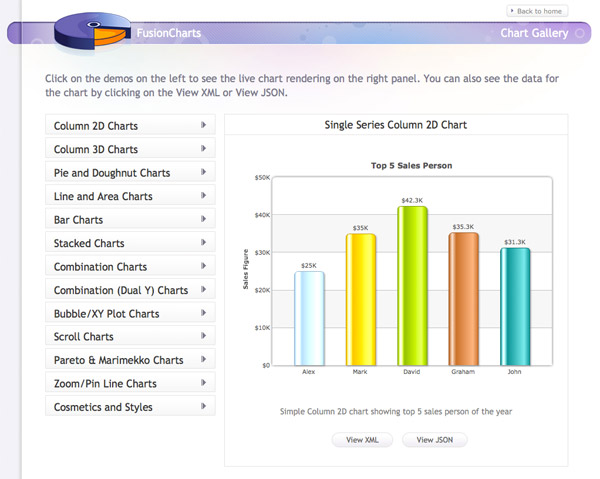Click the Scroll Charts arrow icon
The height and width of the screenshot is (479, 600).
coord(204,337)
